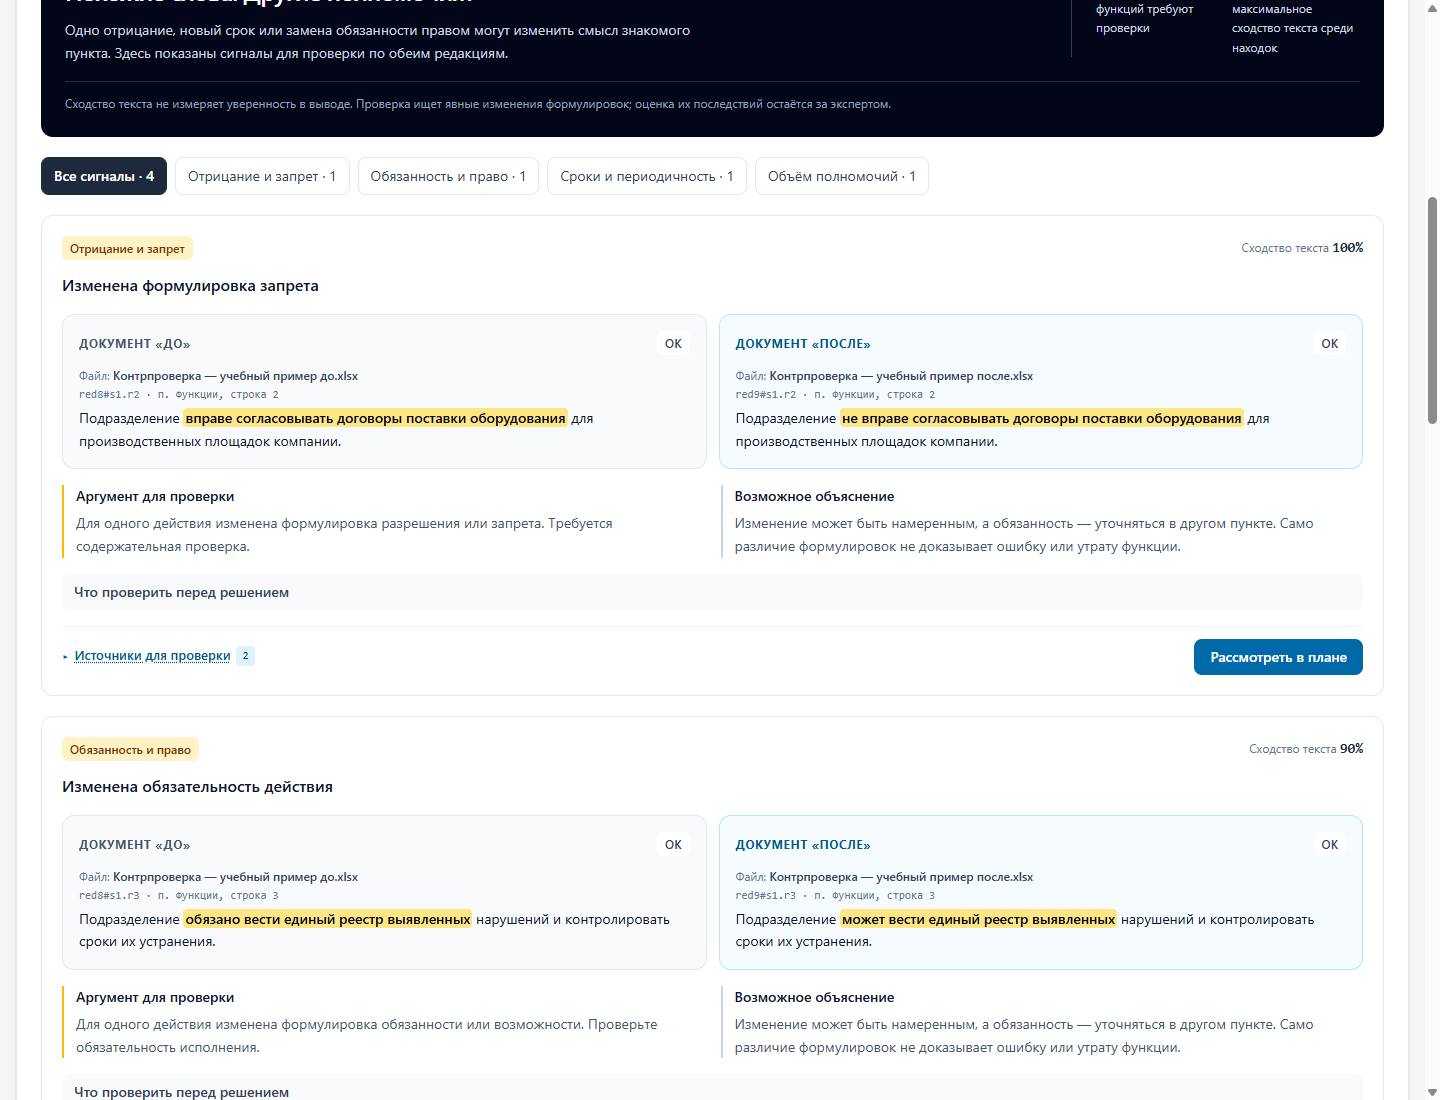This screenshot has height=1100, width=1440.
Task: Switch to the "Отрицание и запрет · 1" tab
Action: point(262,176)
